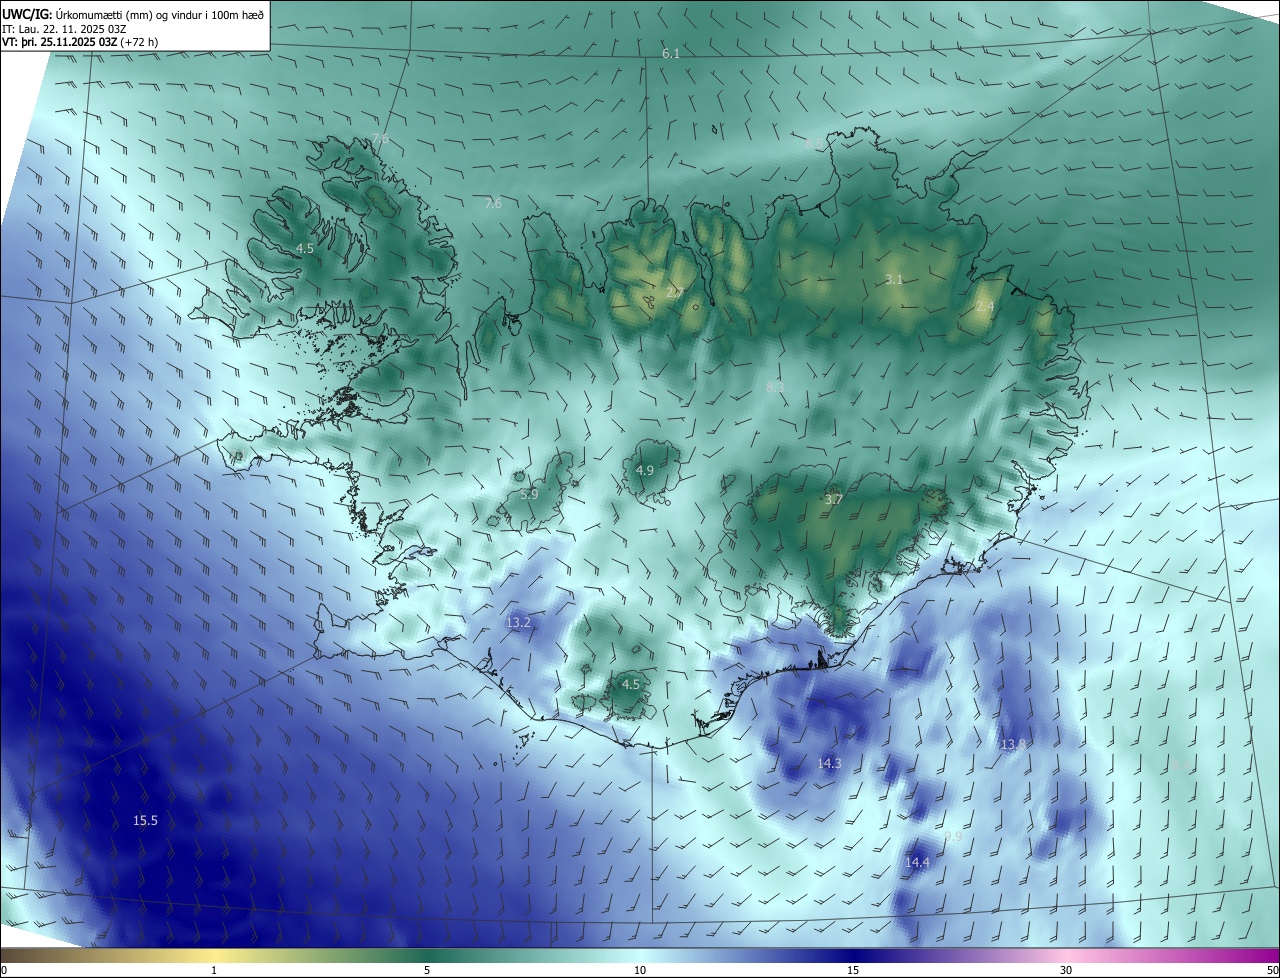
Task: Click the 1 tick on the color scale
Action: 214,970
